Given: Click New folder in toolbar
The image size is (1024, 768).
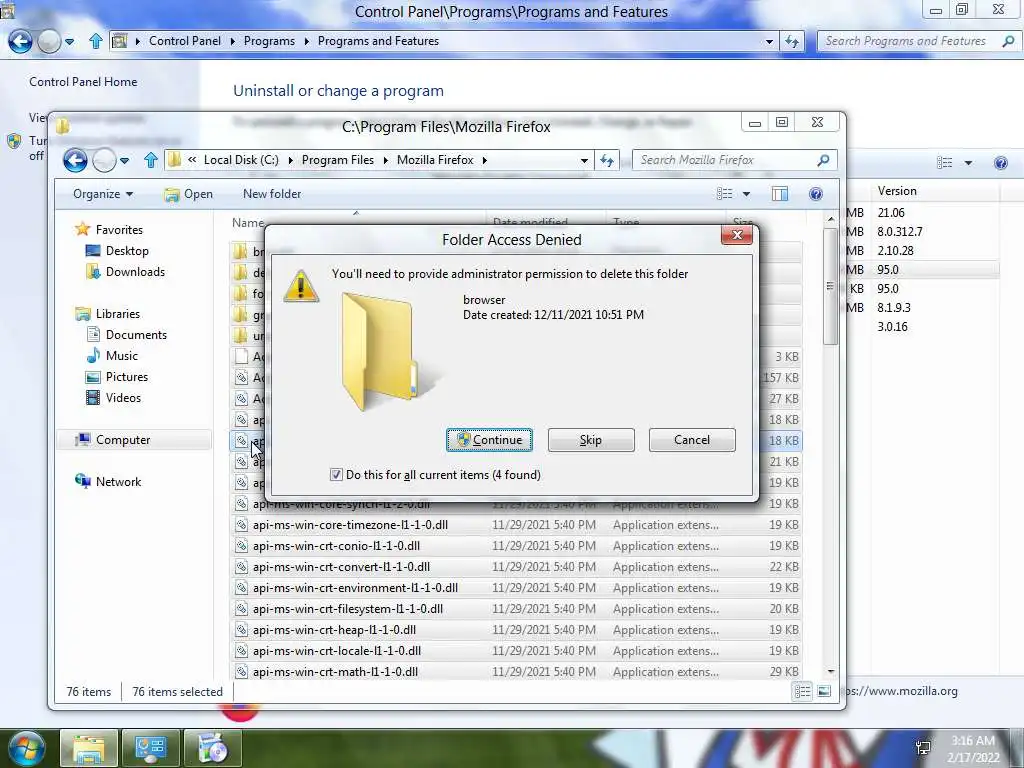Looking at the screenshot, I should click(272, 194).
